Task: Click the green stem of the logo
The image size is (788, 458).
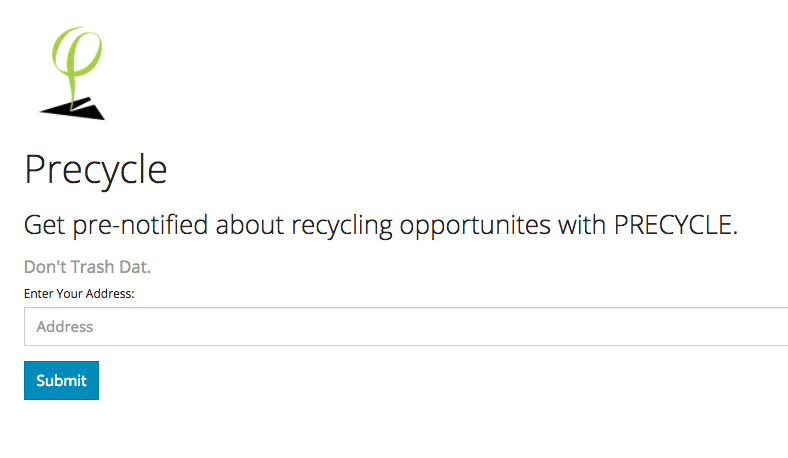Action: [73, 90]
